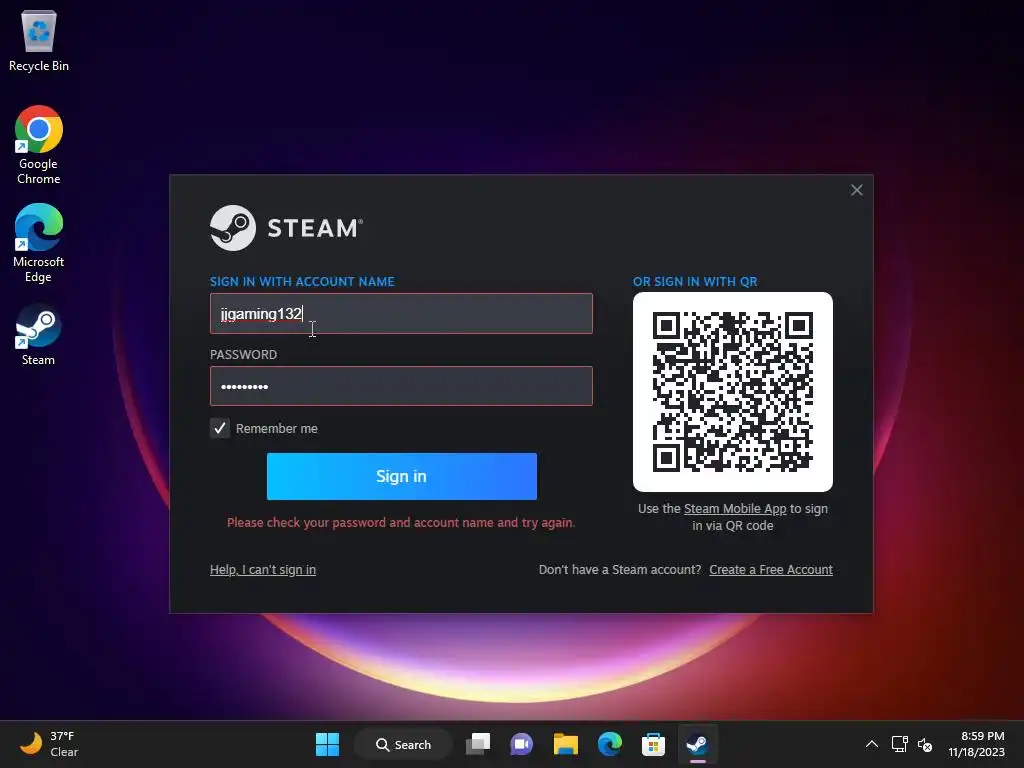Viewport: 1024px width, 768px height.
Task: Click the Sign in button
Action: [402, 476]
